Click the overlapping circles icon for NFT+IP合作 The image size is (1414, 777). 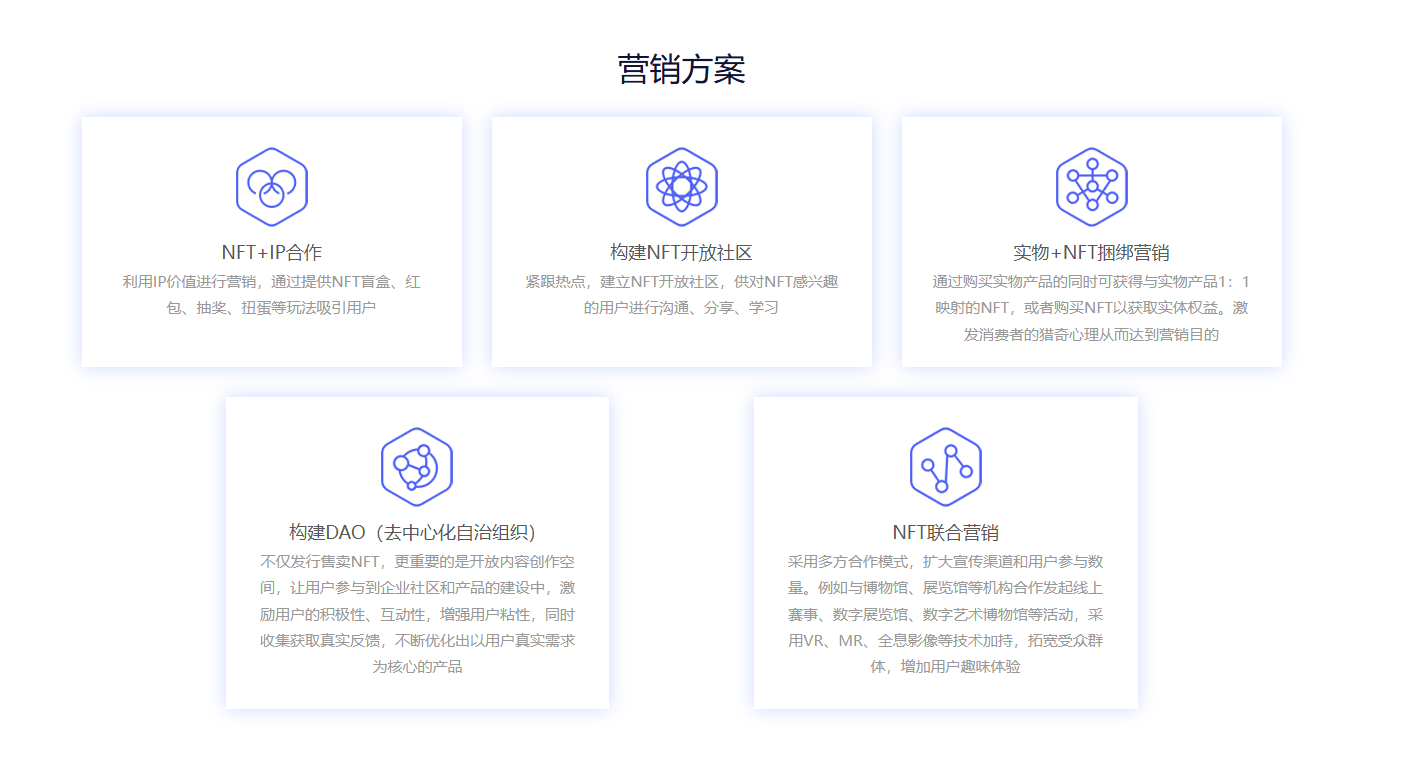(271, 187)
